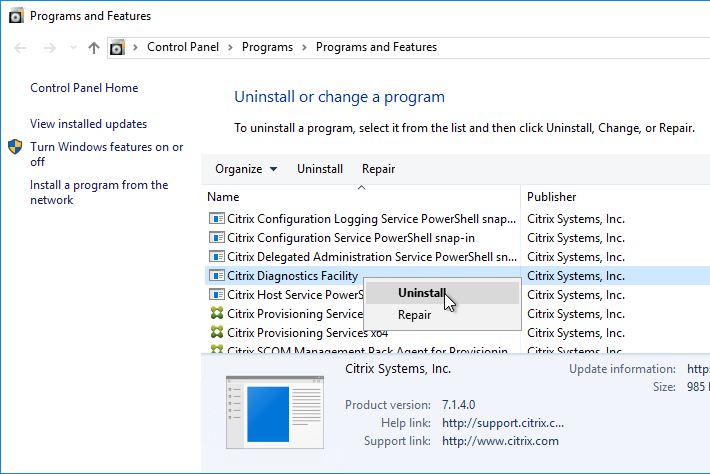
Task: Click Uninstall in the toolbar
Action: pyautogui.click(x=320, y=169)
